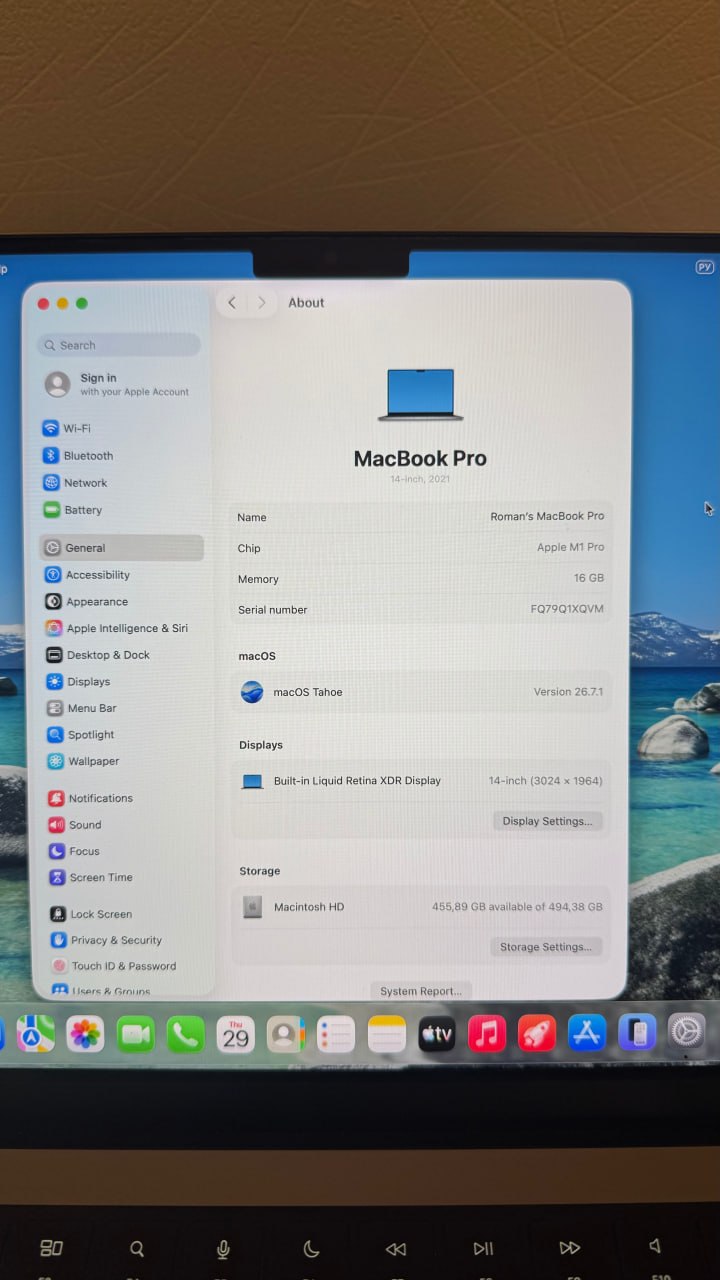Click Built-in Liquid Retina XDR Display row
The image size is (720, 1280).
click(421, 781)
